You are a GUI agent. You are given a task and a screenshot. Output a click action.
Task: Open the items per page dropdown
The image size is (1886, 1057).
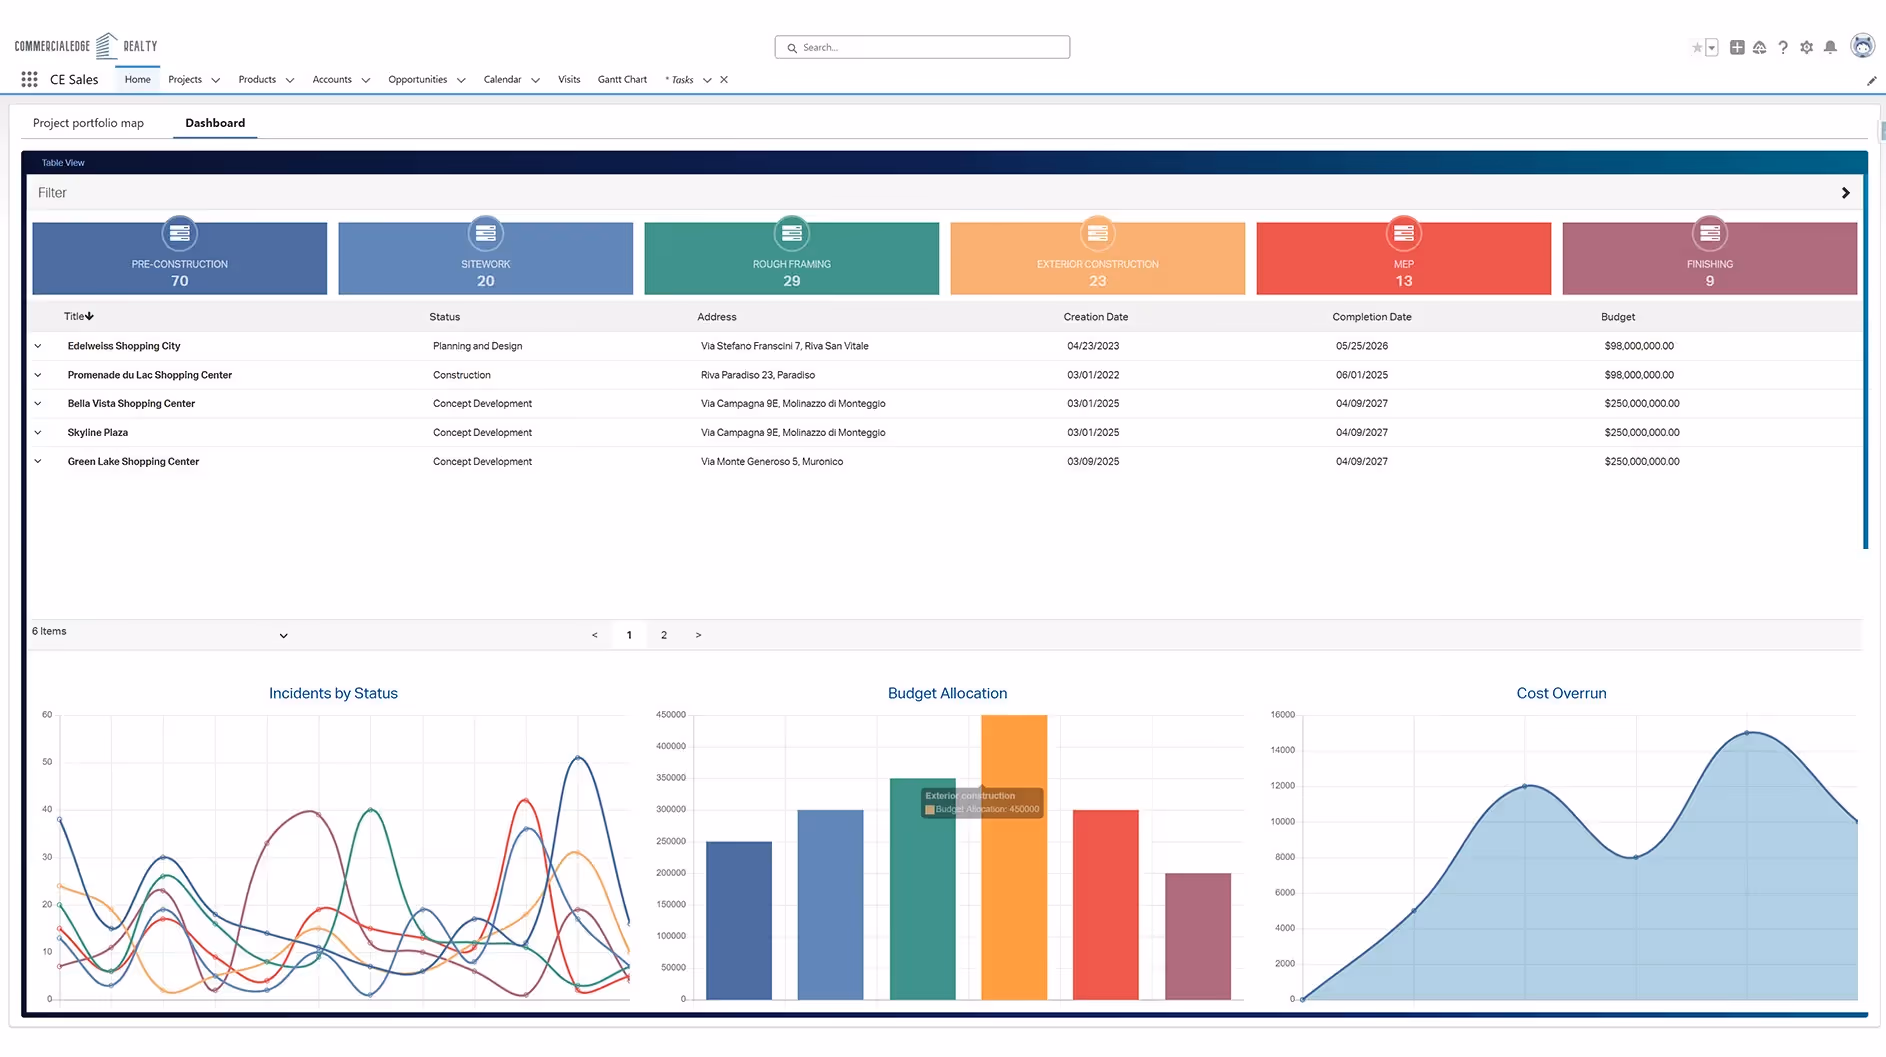coord(283,635)
